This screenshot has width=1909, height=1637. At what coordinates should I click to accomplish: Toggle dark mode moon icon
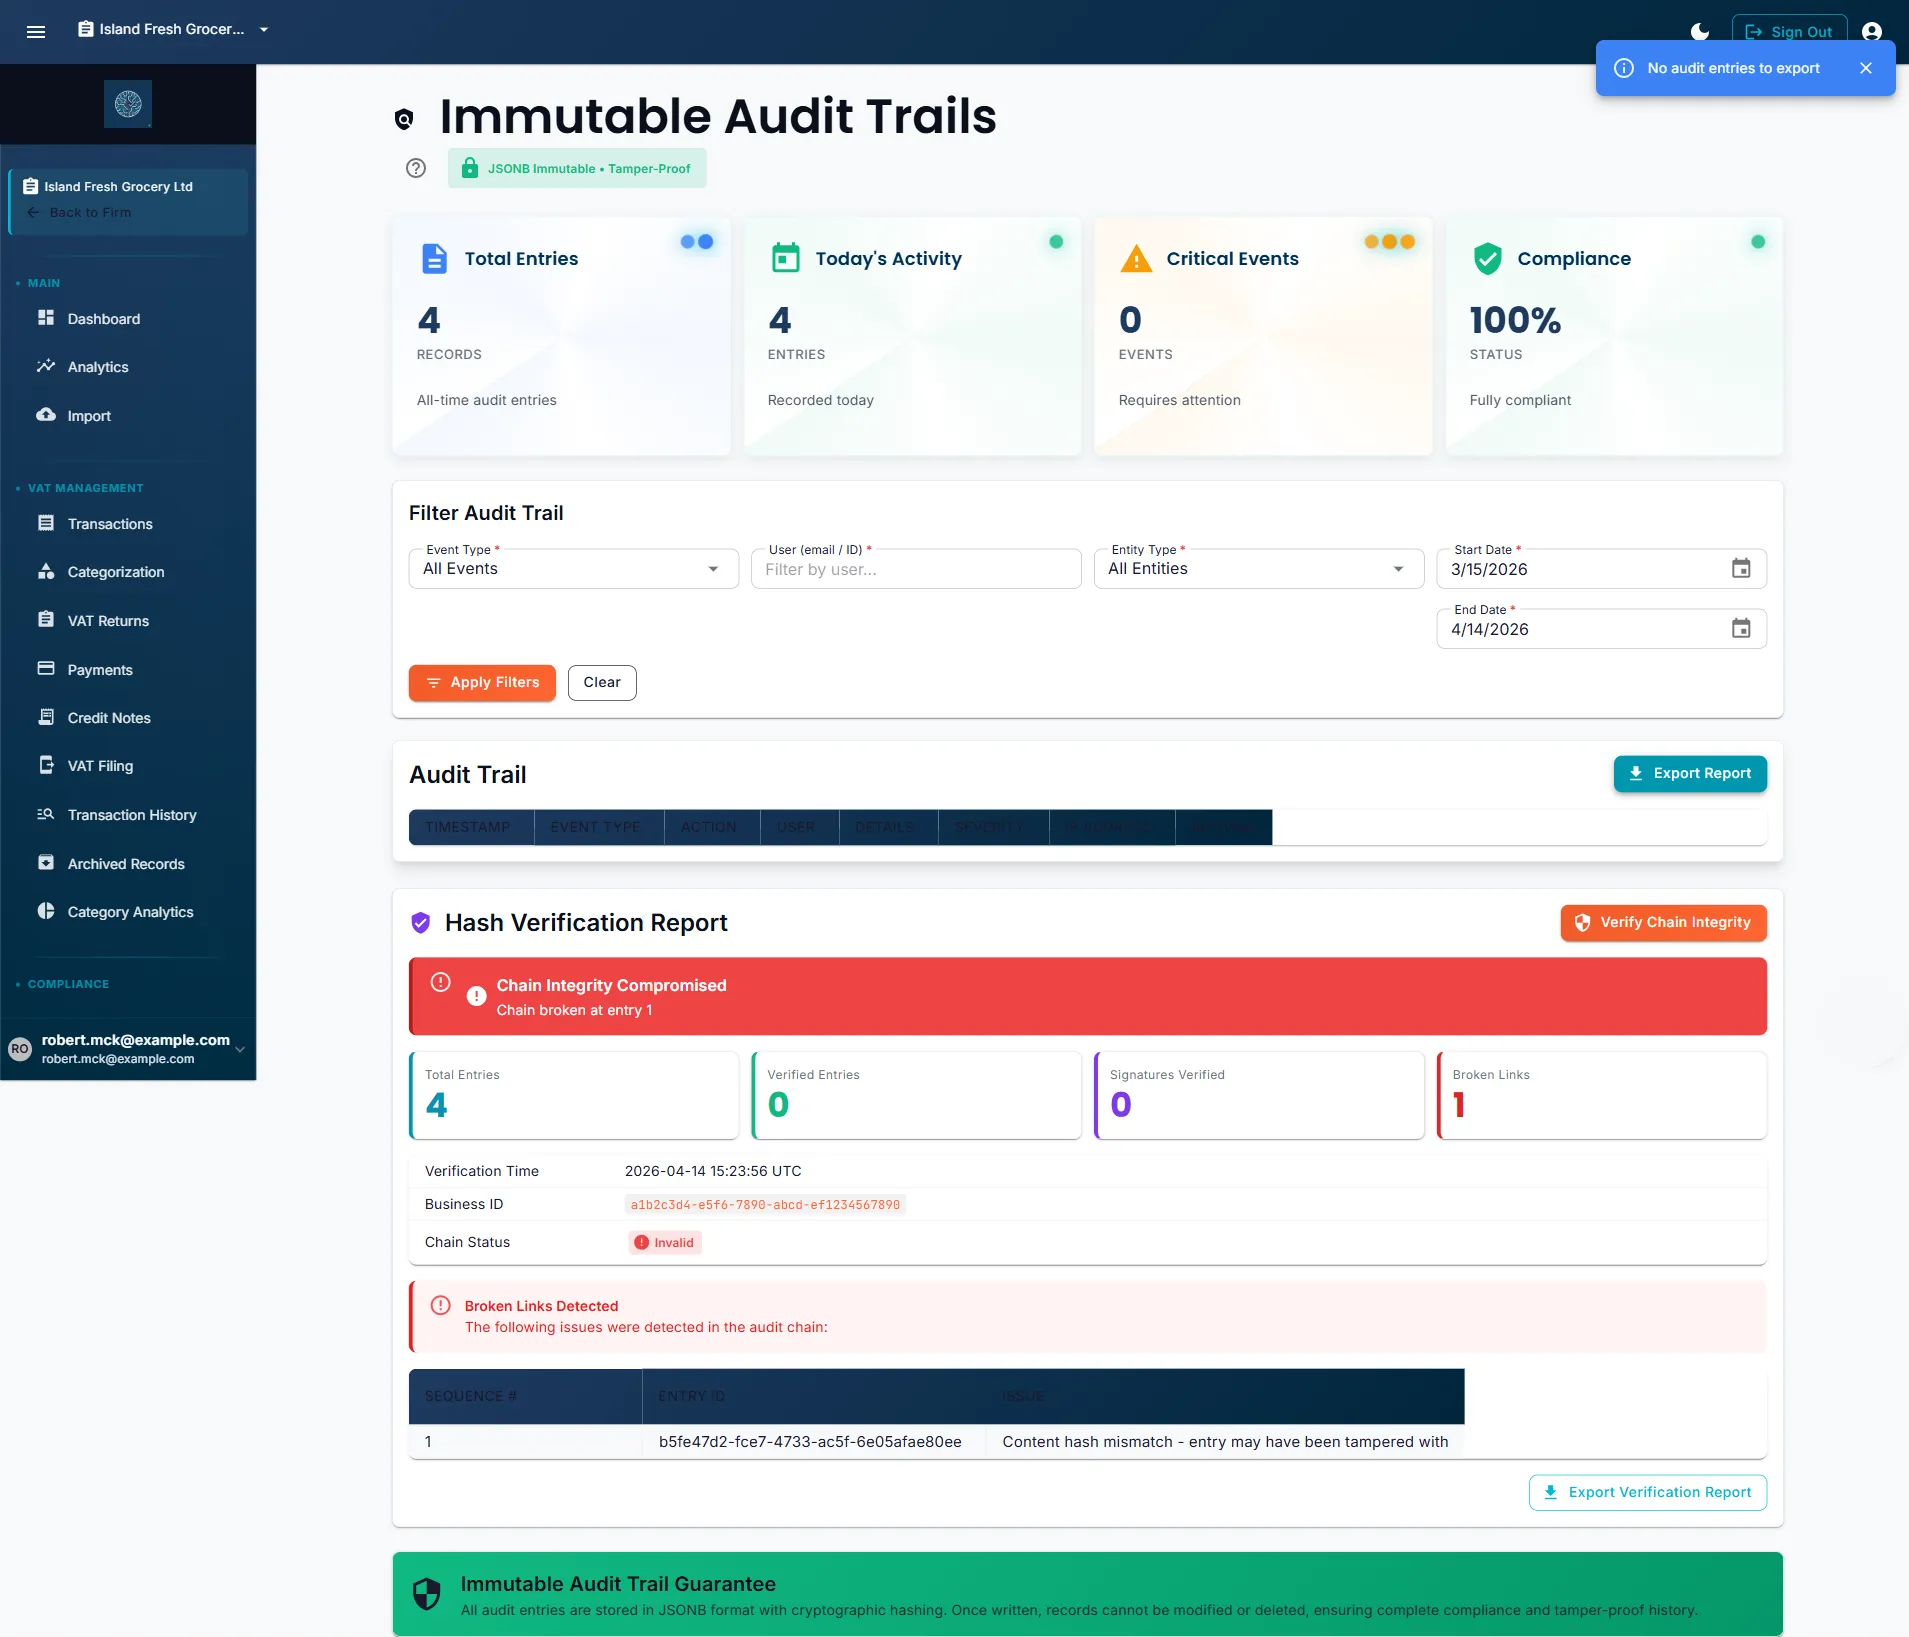pos(1699,31)
